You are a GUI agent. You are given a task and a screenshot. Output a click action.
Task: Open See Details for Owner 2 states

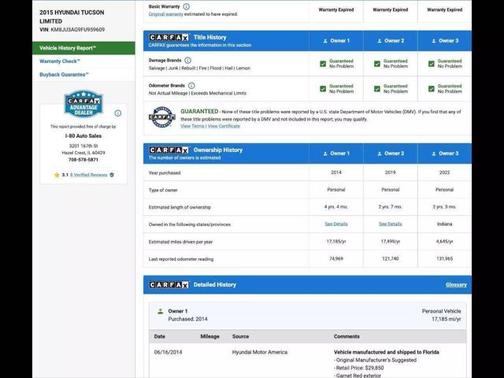point(390,224)
